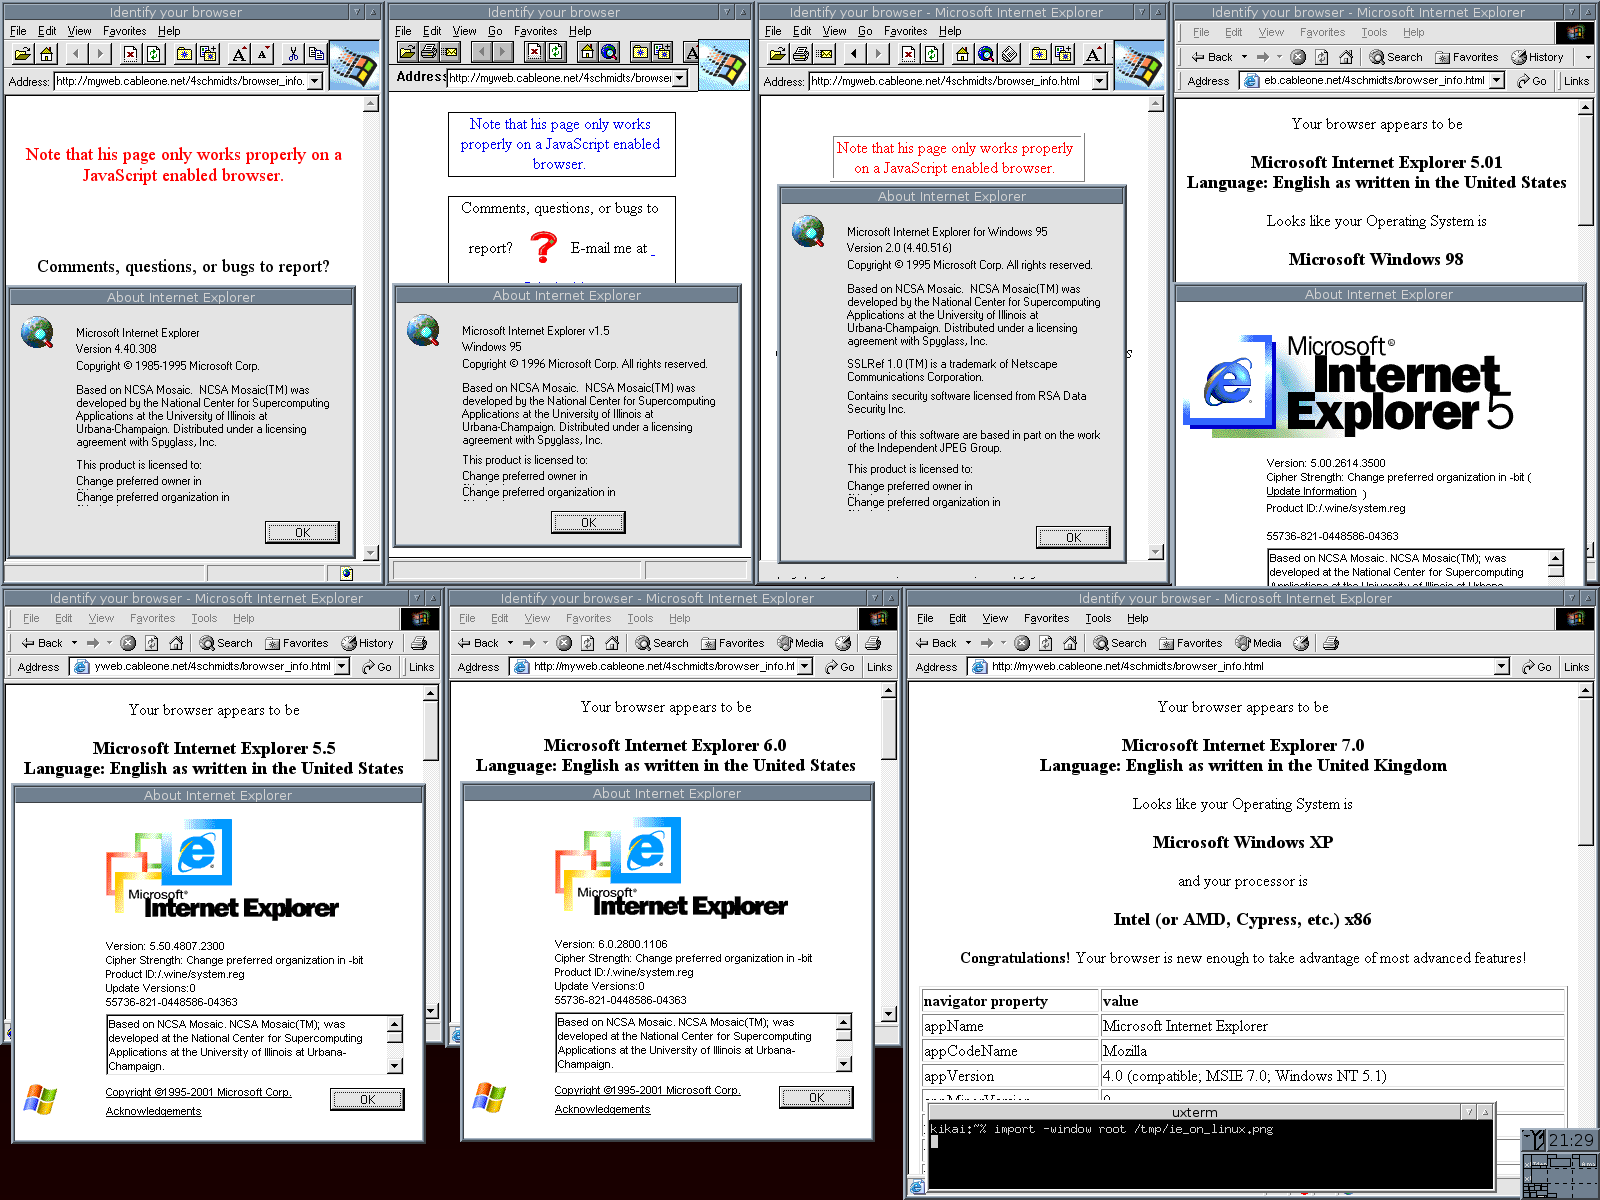This screenshot has width=1600, height=1200.
Task: Expand the address dropdown in the IE 7.0 window
Action: [x=1502, y=667]
